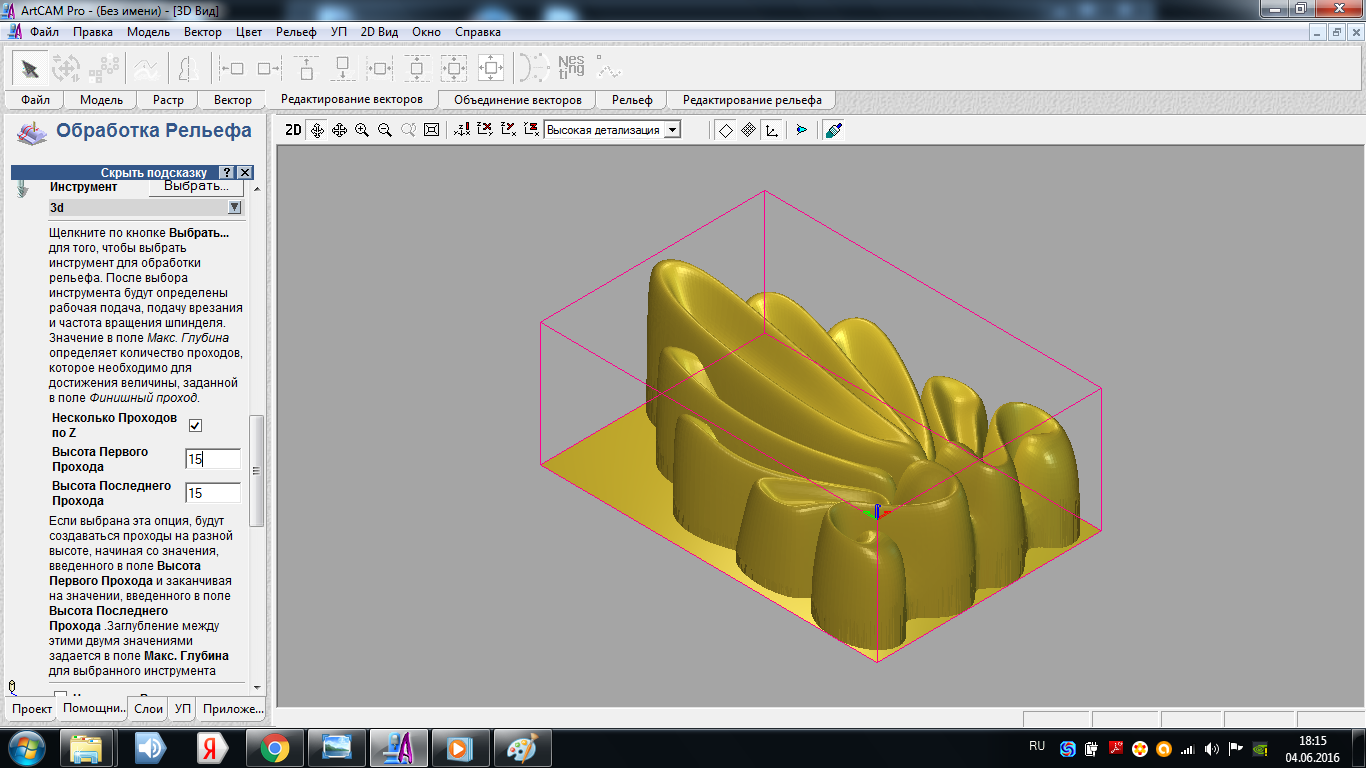Screen dimensions: 1366x768
Task: Open the Высокая детализация dropdown
Action: pos(673,130)
